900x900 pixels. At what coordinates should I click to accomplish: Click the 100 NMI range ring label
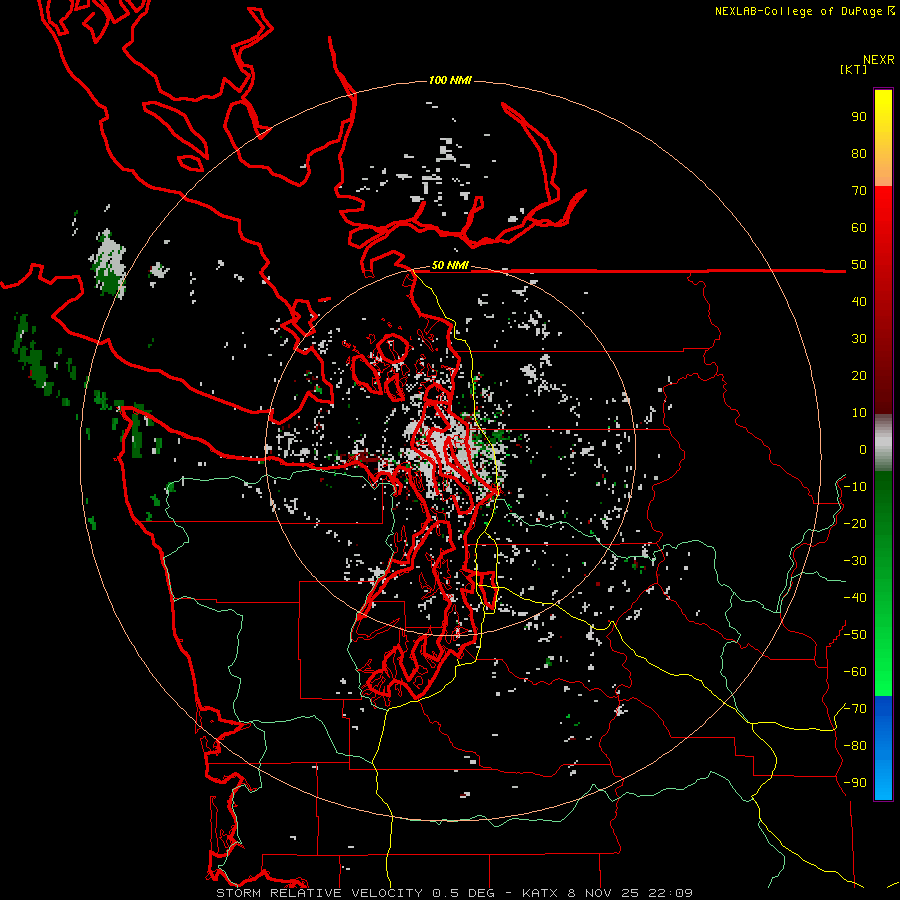coord(450,80)
